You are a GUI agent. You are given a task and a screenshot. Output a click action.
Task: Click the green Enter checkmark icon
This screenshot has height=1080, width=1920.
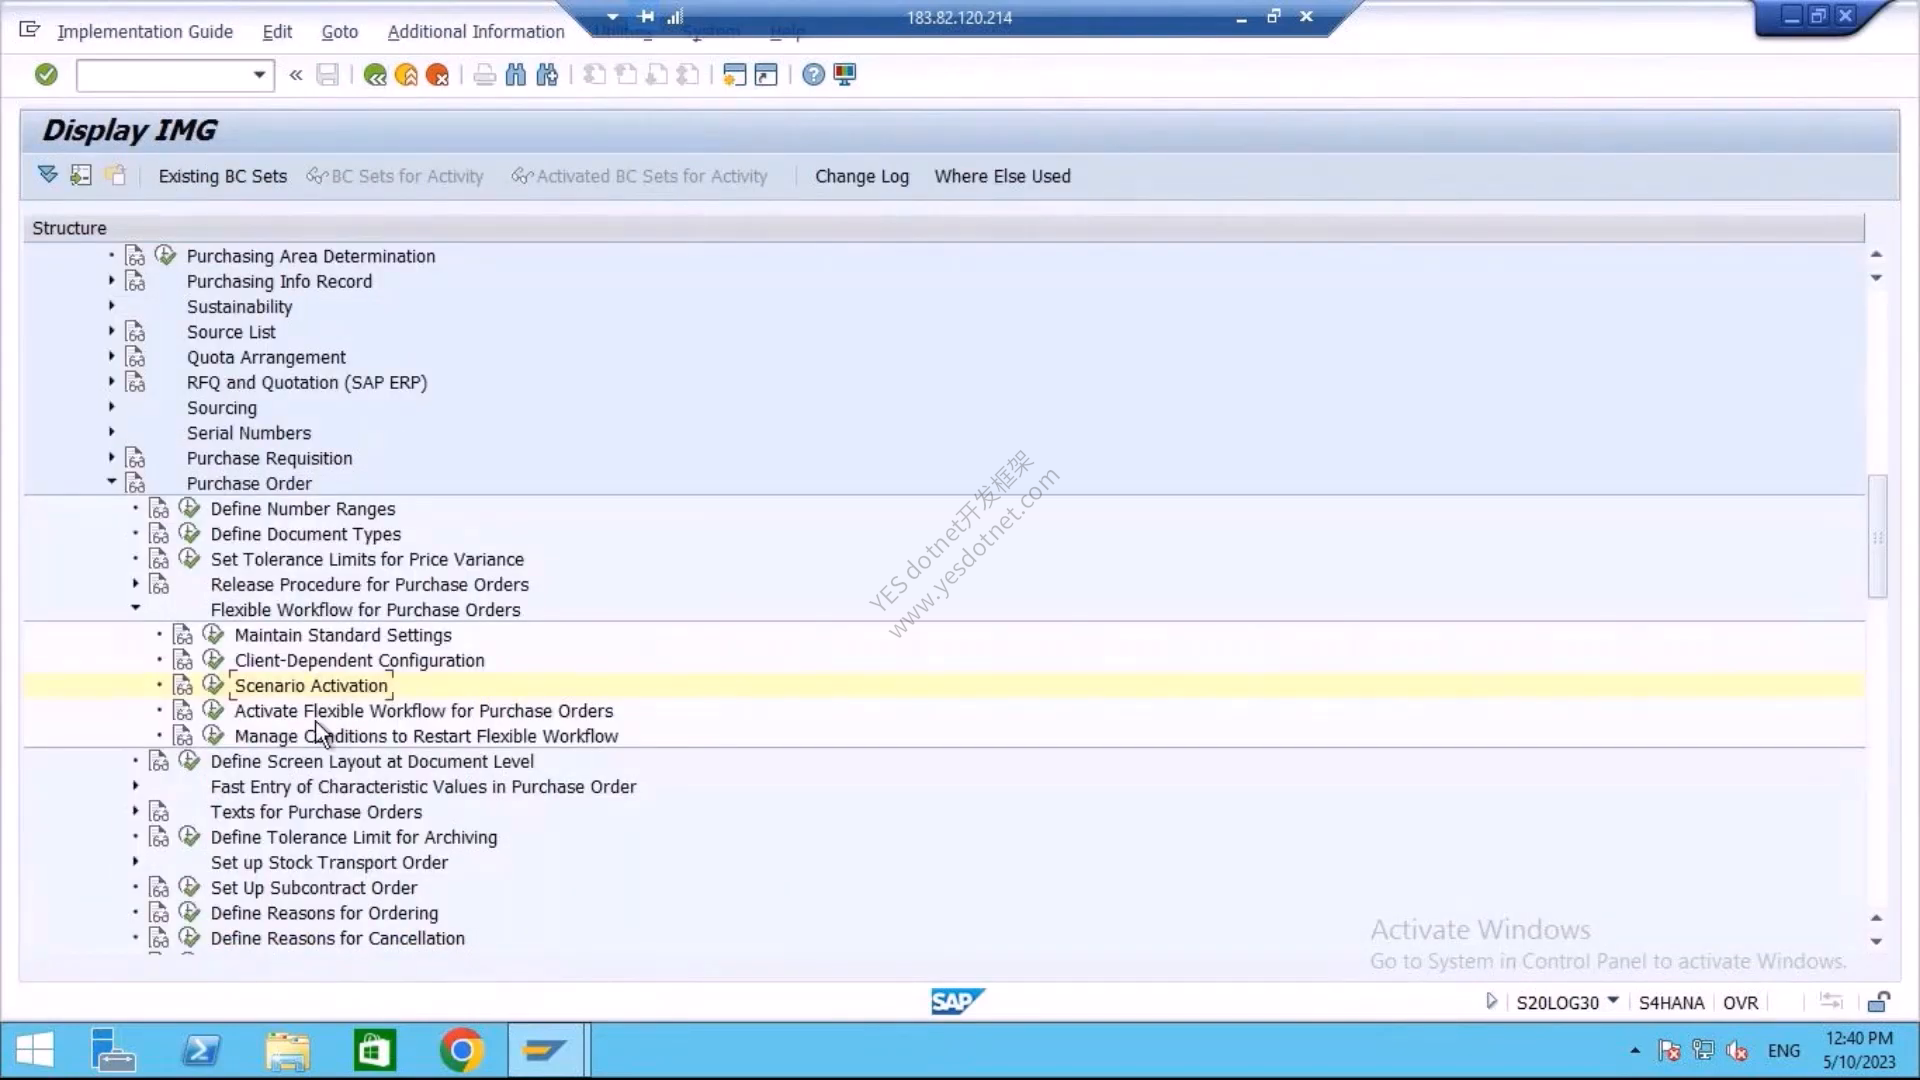46,74
